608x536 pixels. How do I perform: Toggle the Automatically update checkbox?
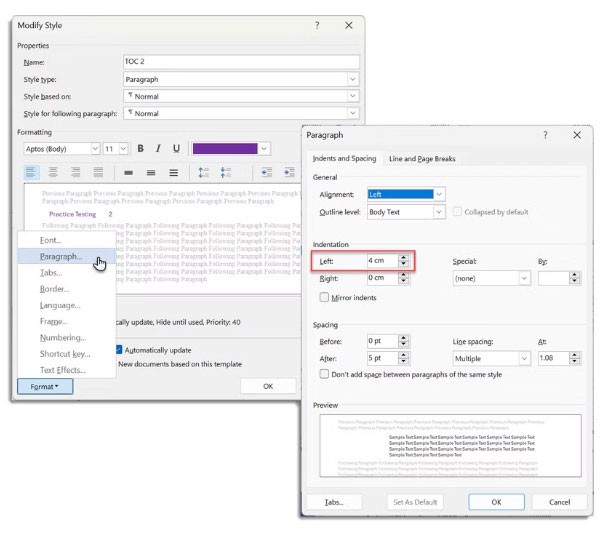coord(119,350)
